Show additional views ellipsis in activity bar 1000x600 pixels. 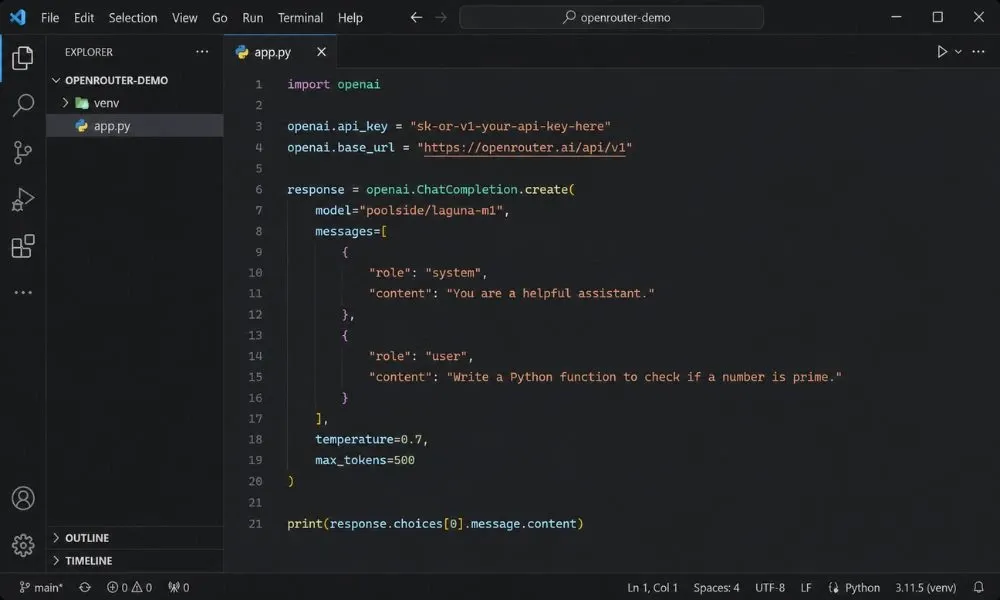22,293
